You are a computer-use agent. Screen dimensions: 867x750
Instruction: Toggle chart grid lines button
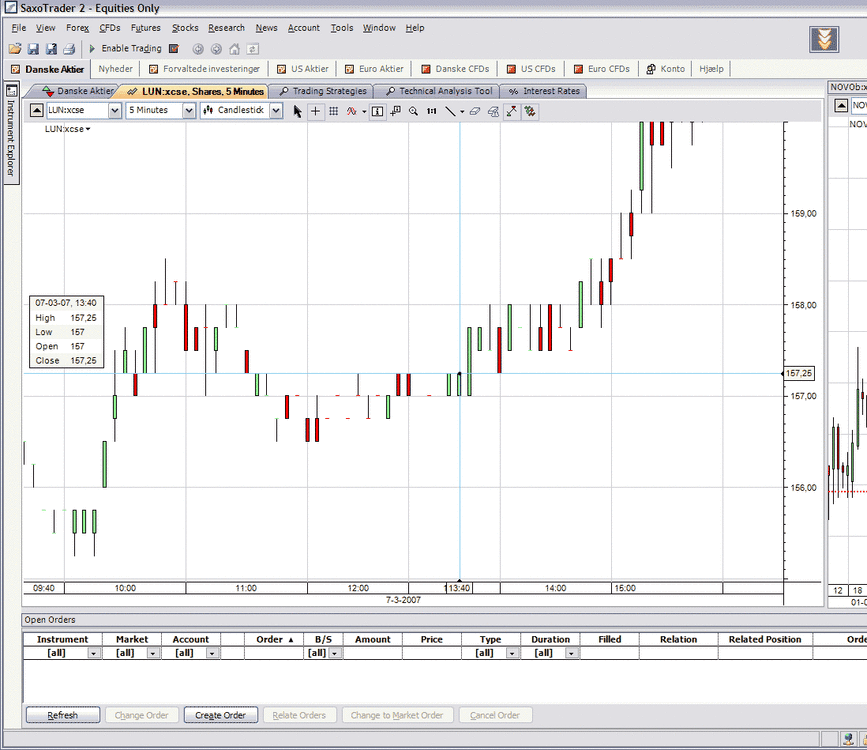333,111
